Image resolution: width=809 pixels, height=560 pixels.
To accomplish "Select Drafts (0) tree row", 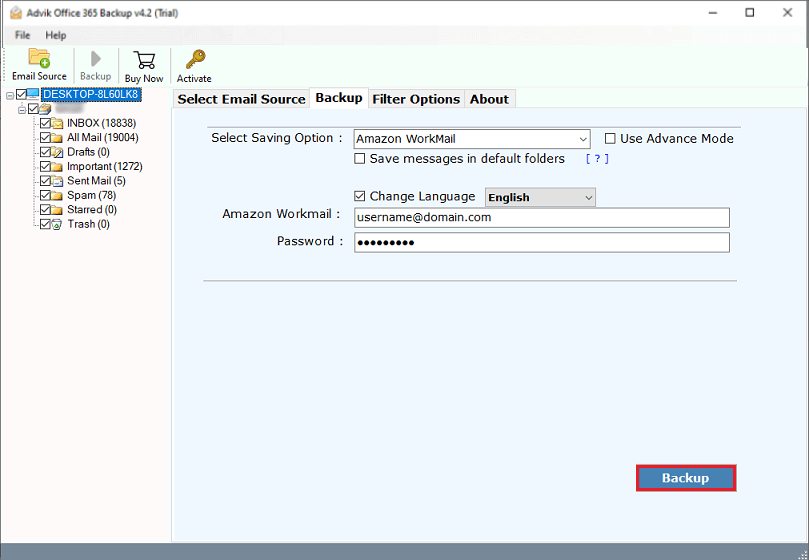I will (88, 152).
